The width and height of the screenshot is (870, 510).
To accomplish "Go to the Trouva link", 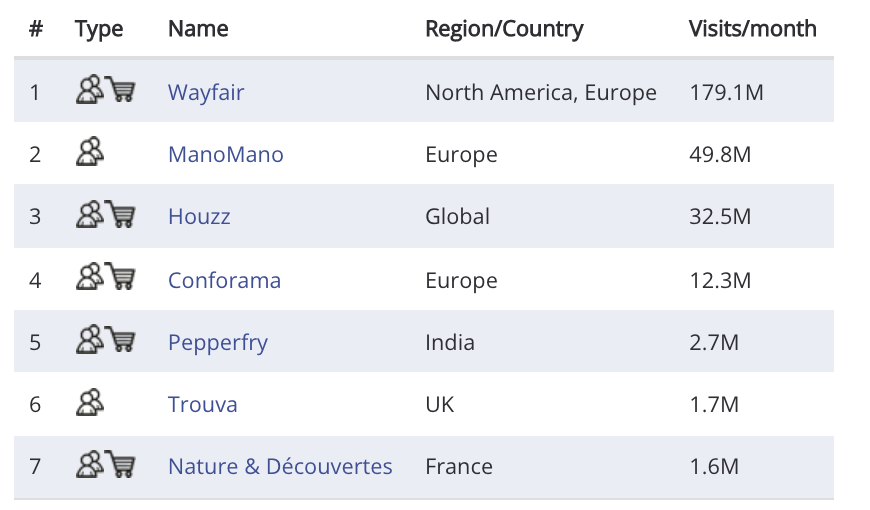I will 203,405.
